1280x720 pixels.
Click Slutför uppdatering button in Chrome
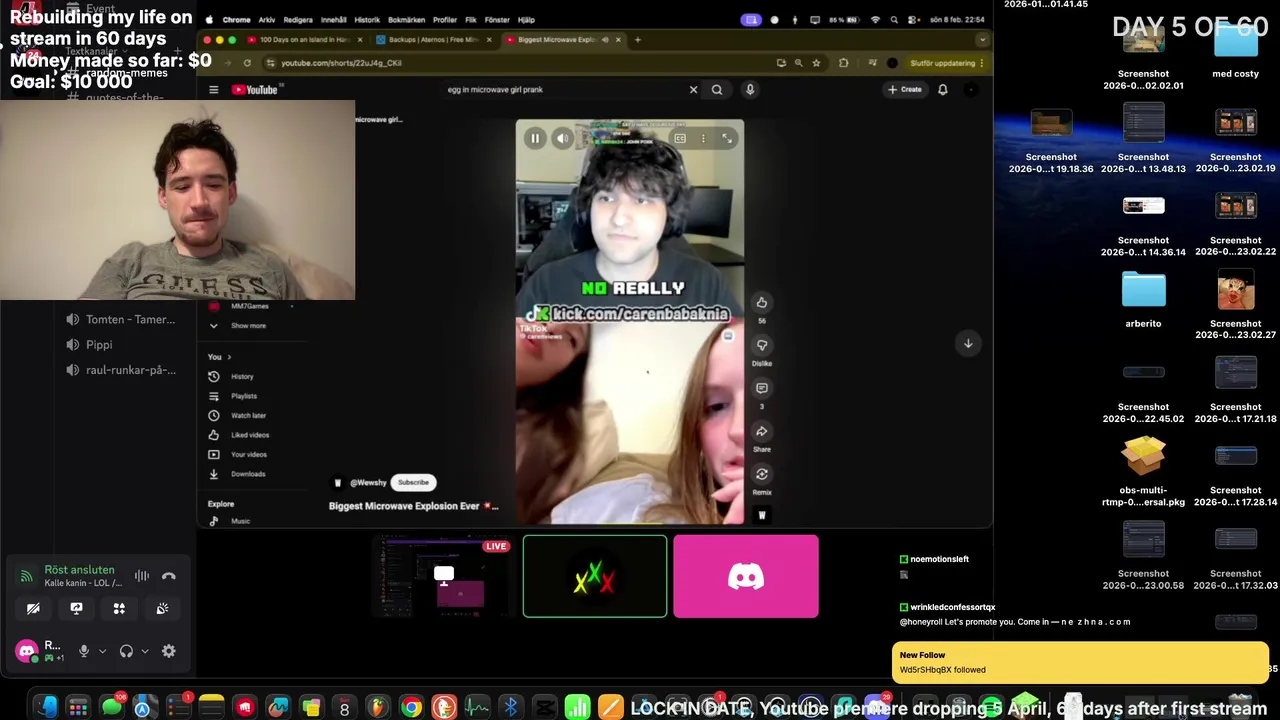click(947, 63)
